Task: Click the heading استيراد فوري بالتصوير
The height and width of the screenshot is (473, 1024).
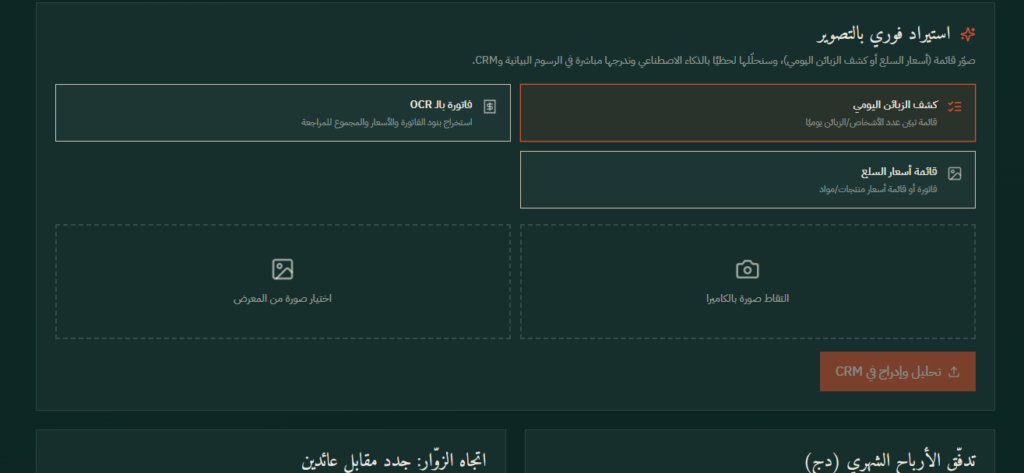Action: tap(884, 34)
